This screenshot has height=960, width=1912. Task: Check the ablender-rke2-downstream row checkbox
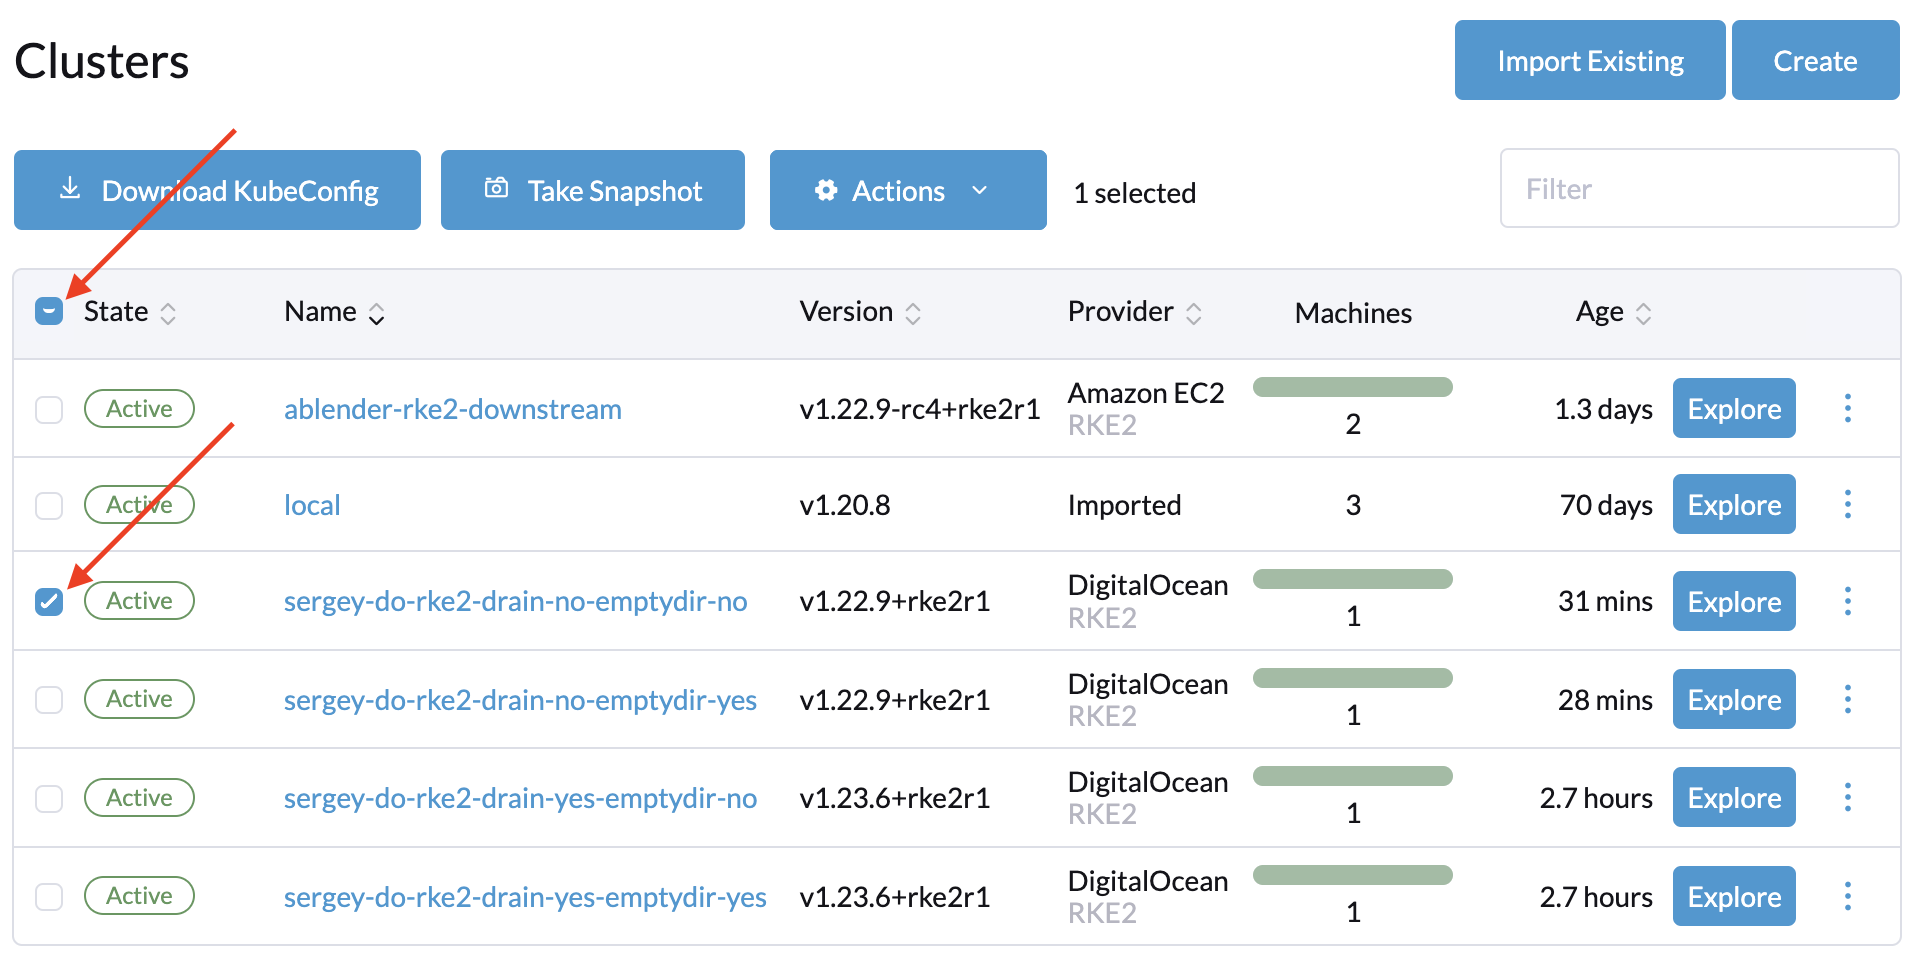(49, 409)
